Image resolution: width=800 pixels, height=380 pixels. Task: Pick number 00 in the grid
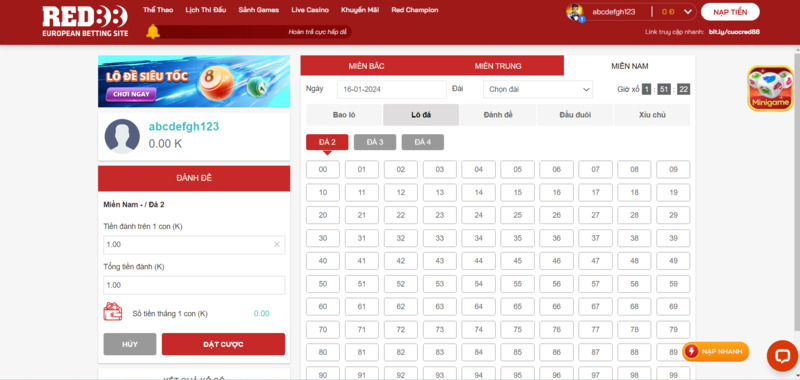tap(323, 169)
